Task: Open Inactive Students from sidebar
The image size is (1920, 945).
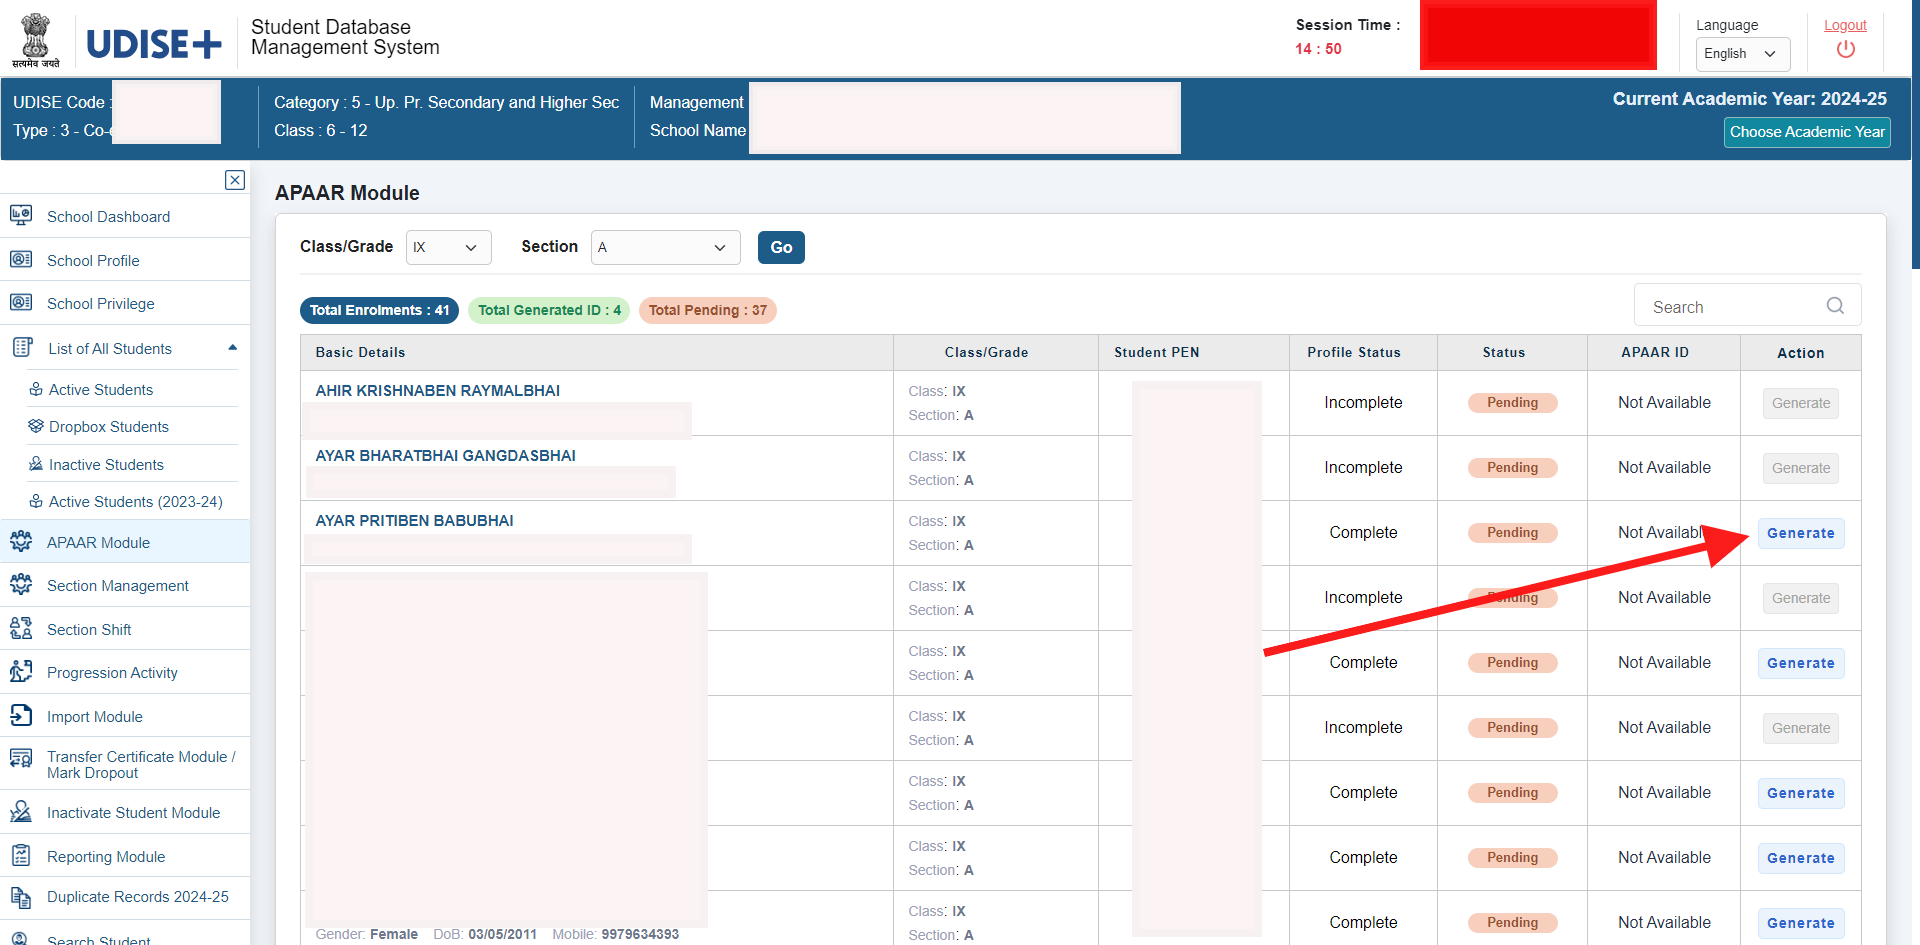Action: pyautogui.click(x=105, y=464)
